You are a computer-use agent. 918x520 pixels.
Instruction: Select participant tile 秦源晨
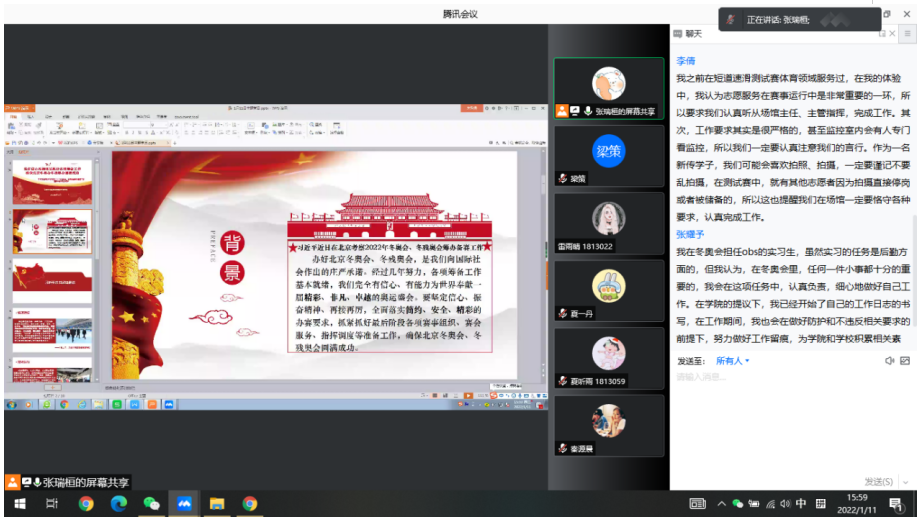pyautogui.click(x=609, y=426)
